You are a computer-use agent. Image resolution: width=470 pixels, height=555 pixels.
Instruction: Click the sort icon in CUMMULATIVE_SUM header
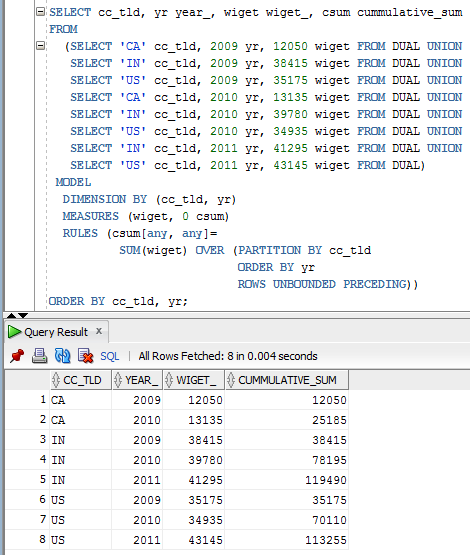pos(231,380)
